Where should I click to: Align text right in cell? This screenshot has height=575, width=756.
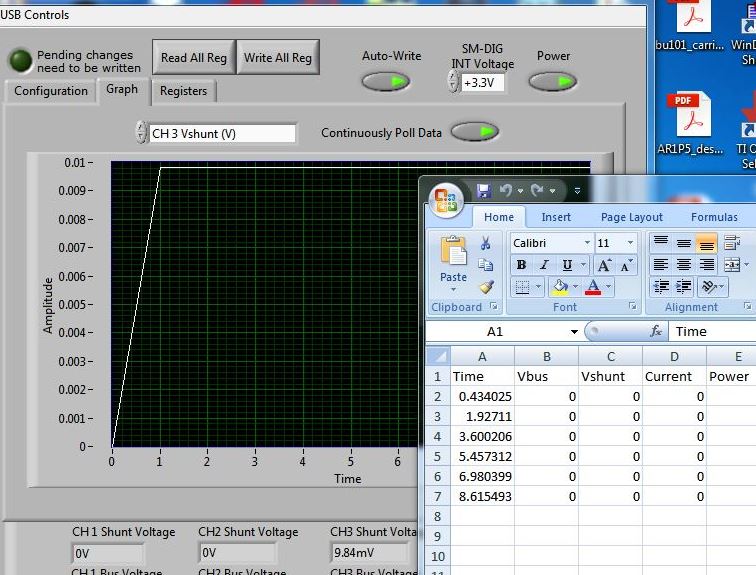point(706,265)
